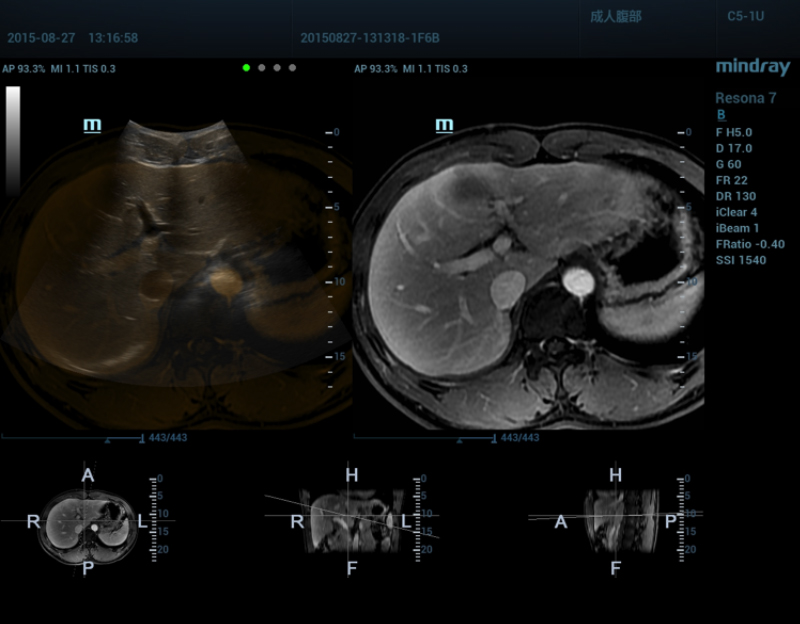The height and width of the screenshot is (624, 800).
Task: Click the mindray logo
Action: 752,68
